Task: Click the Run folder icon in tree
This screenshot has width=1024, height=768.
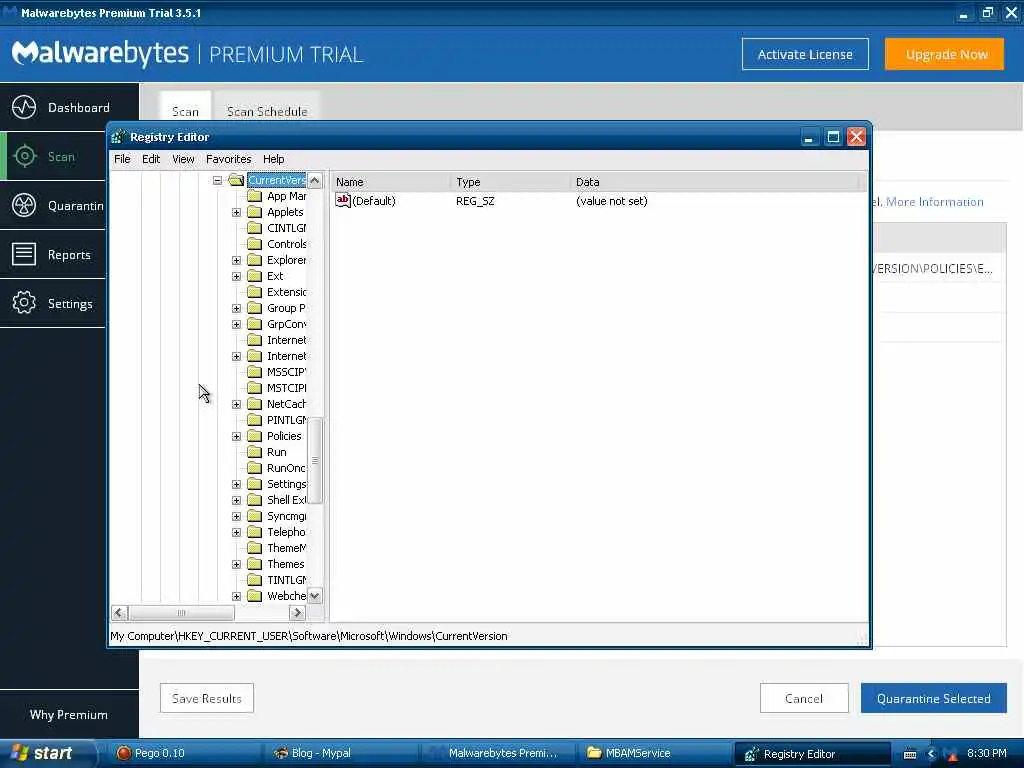Action: tap(255, 452)
